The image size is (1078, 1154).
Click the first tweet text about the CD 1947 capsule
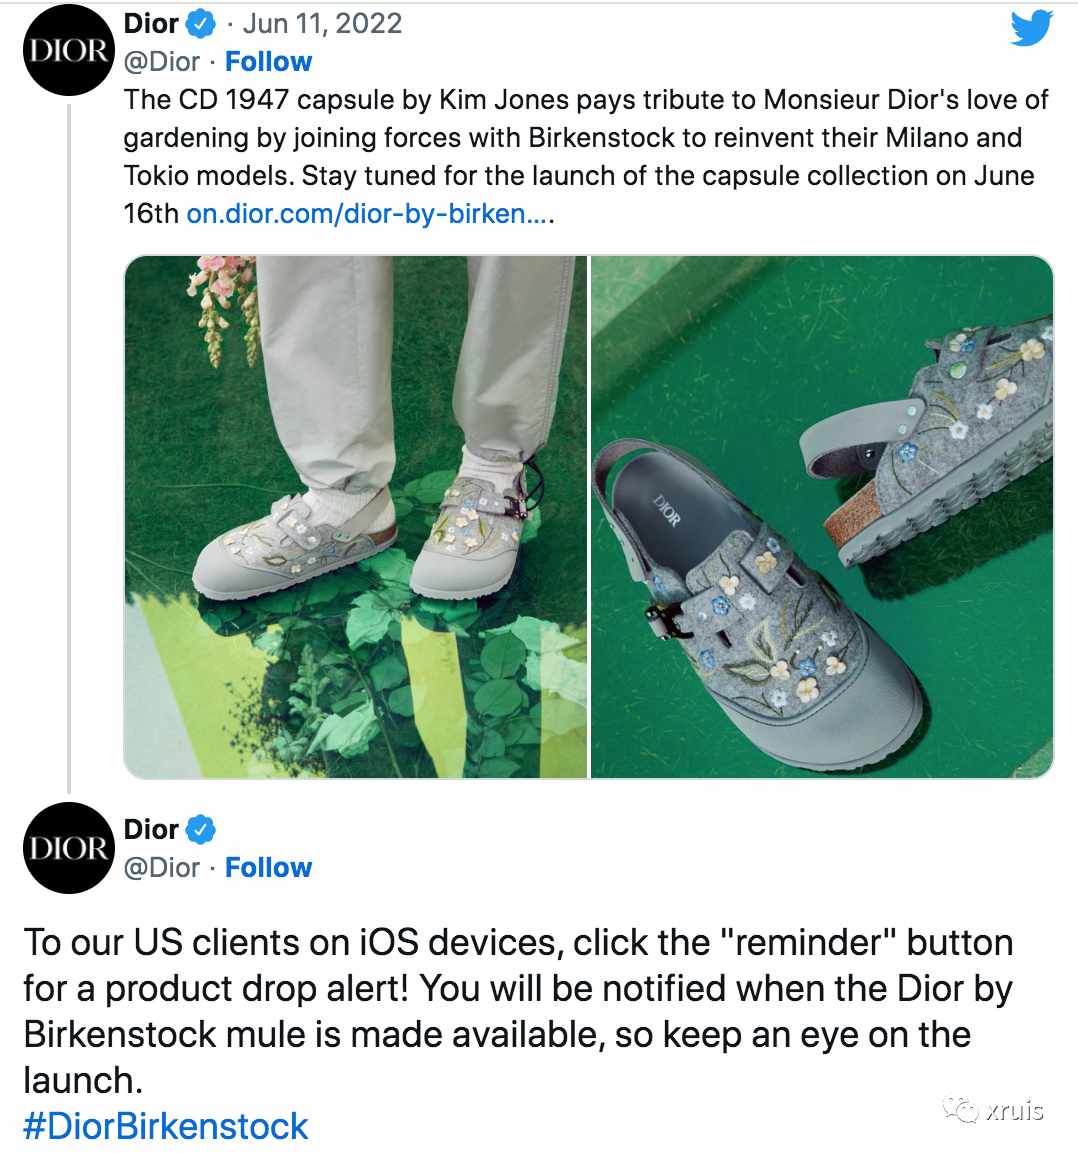586,156
